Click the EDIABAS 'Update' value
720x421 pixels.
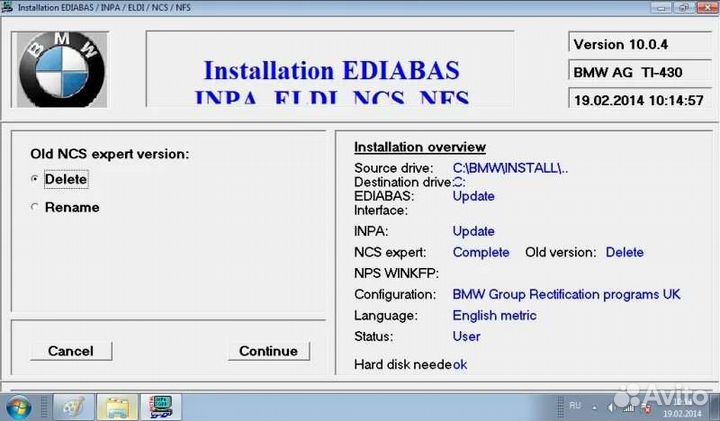coord(473,196)
